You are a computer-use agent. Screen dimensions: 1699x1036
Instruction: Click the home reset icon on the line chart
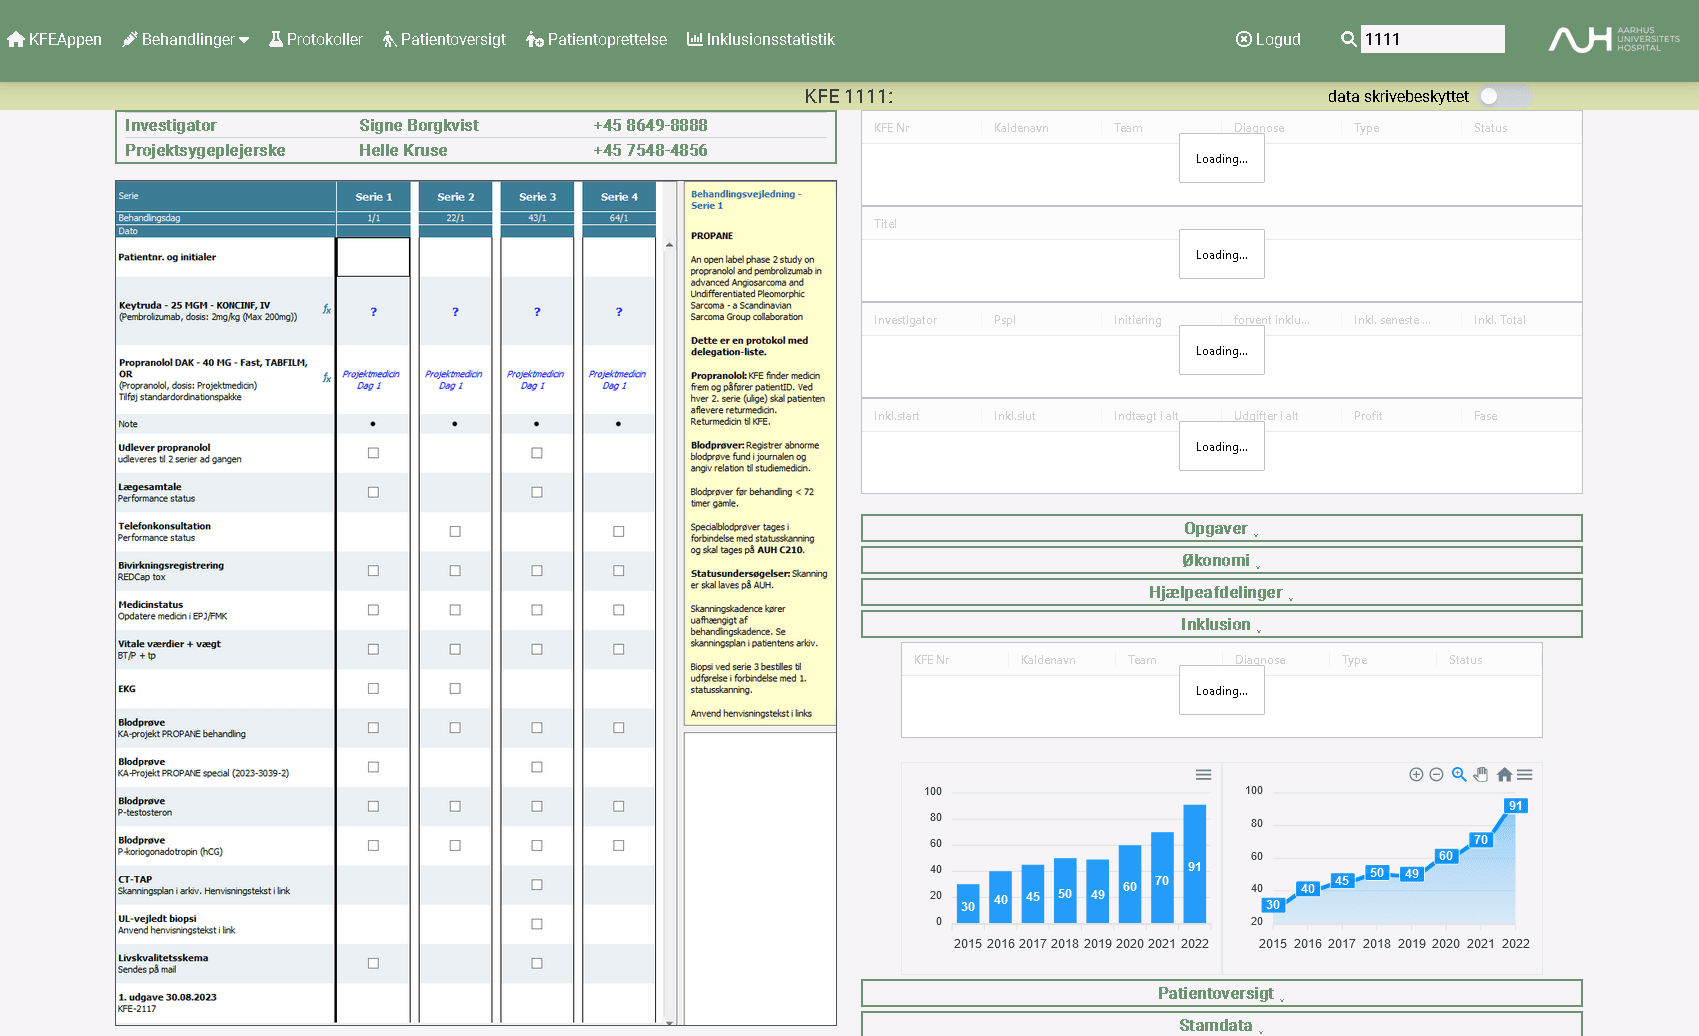[x=1503, y=774]
